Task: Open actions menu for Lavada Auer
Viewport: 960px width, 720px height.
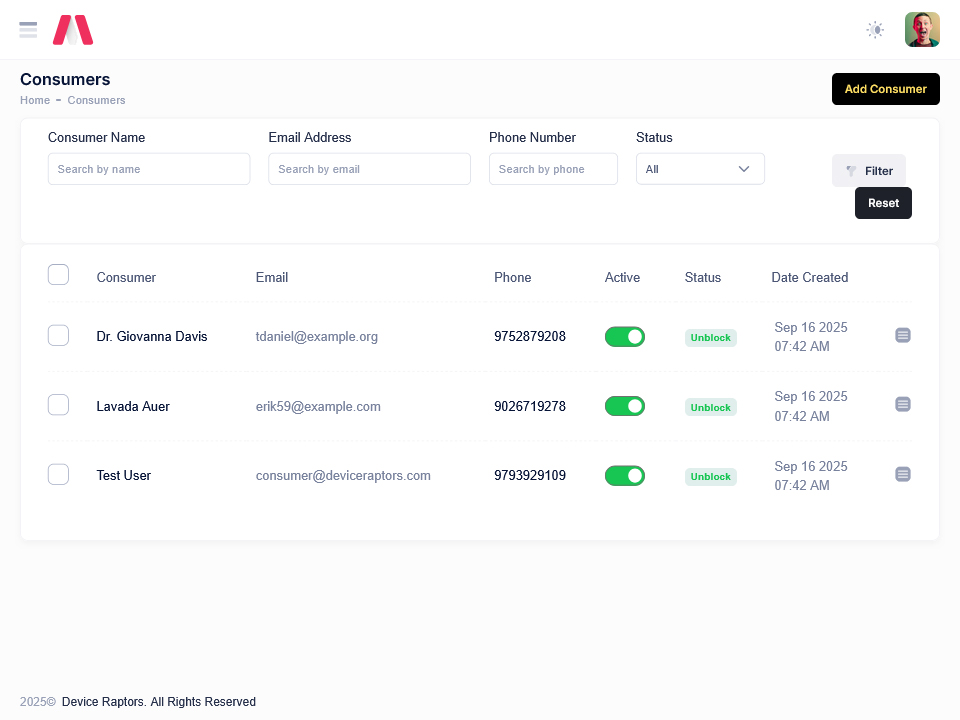Action: coord(902,404)
